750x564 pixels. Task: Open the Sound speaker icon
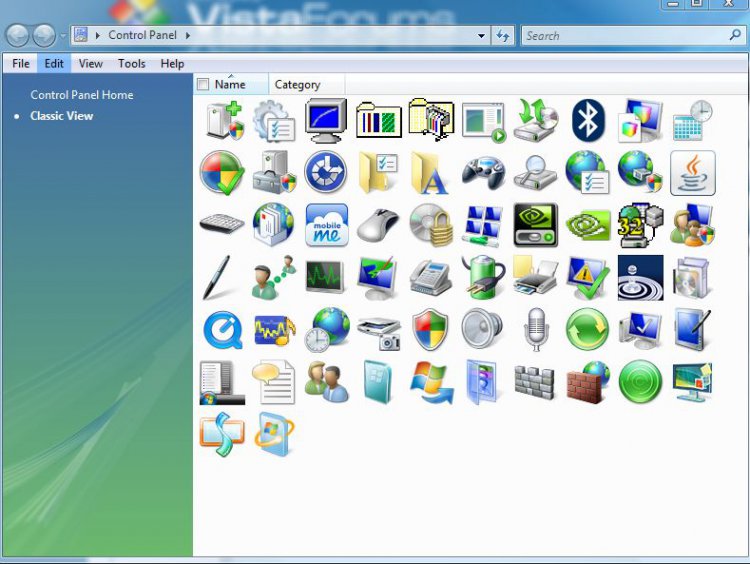click(x=482, y=330)
